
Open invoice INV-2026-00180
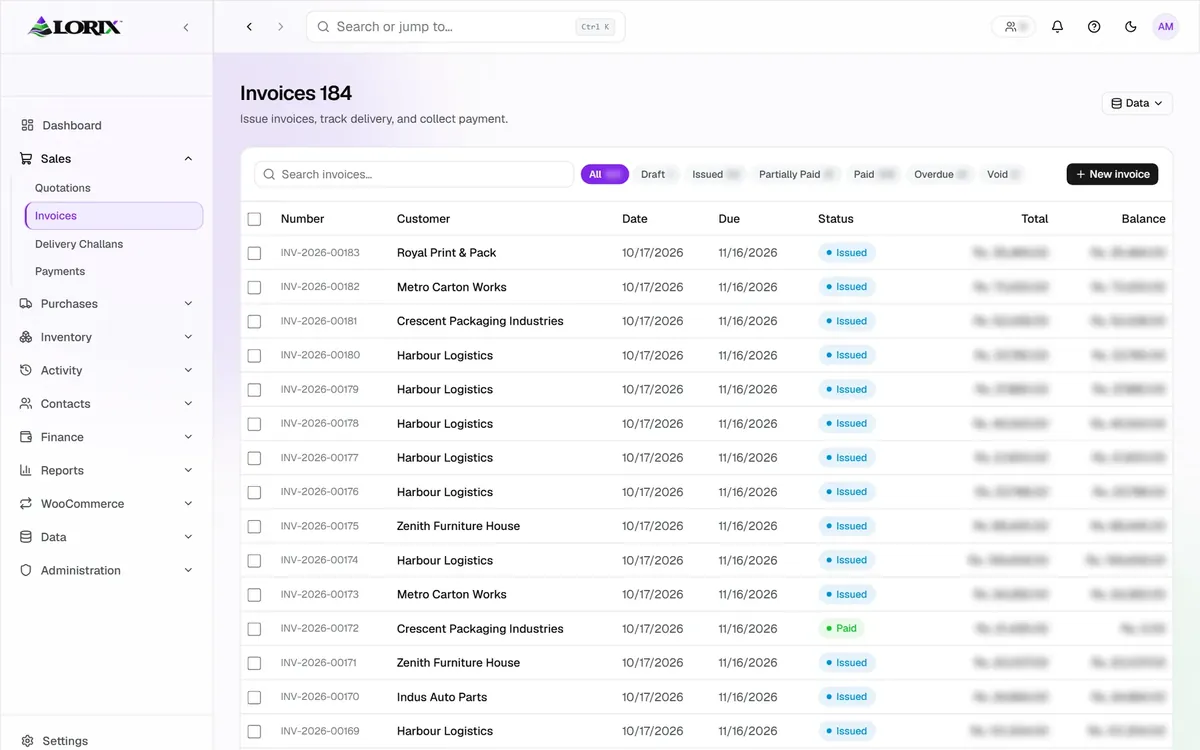pos(320,355)
